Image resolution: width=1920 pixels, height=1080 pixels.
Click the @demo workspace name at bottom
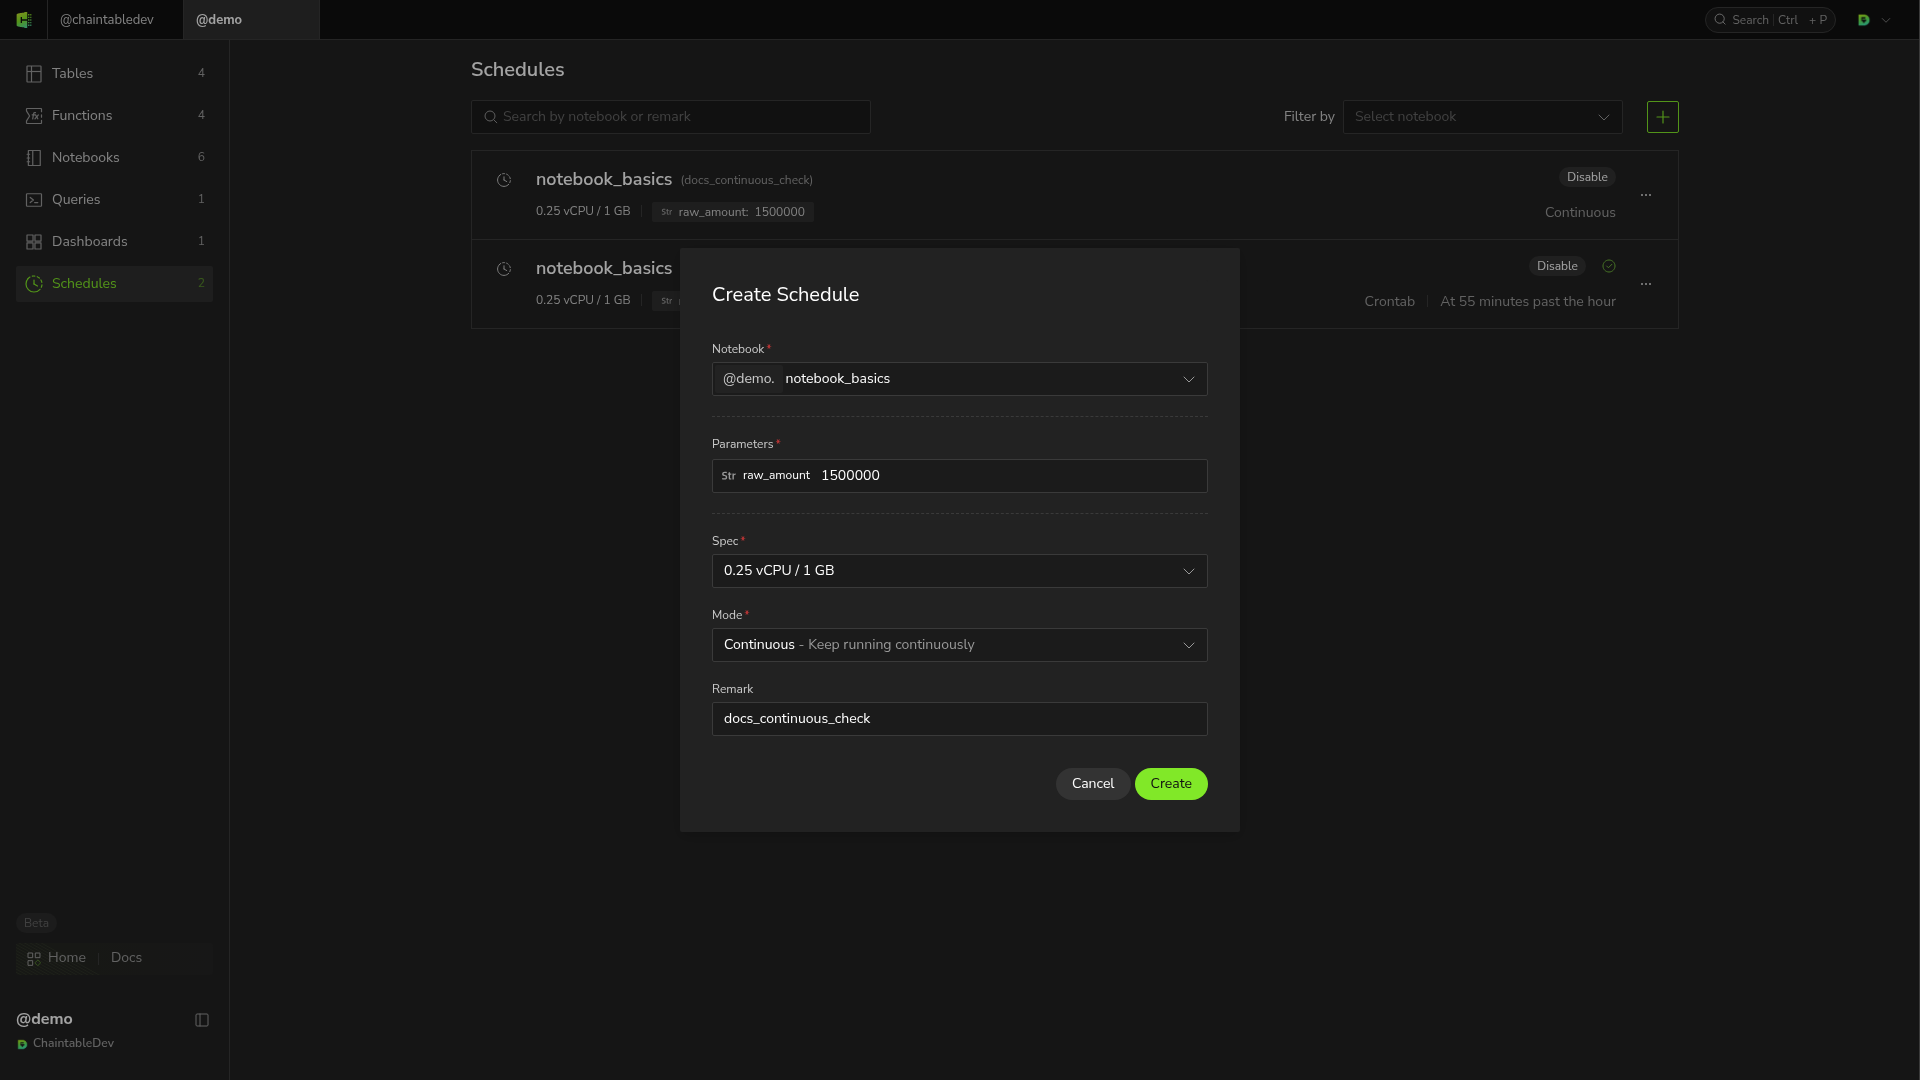coord(44,1019)
